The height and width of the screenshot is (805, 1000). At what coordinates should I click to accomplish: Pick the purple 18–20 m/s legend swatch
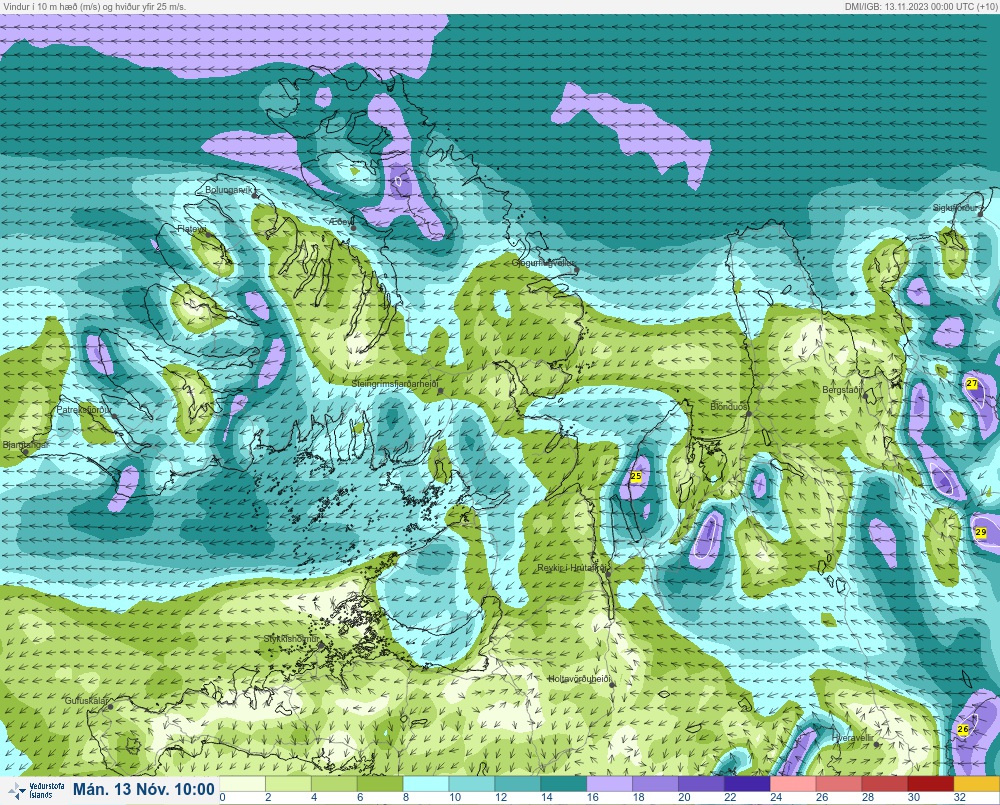(656, 783)
